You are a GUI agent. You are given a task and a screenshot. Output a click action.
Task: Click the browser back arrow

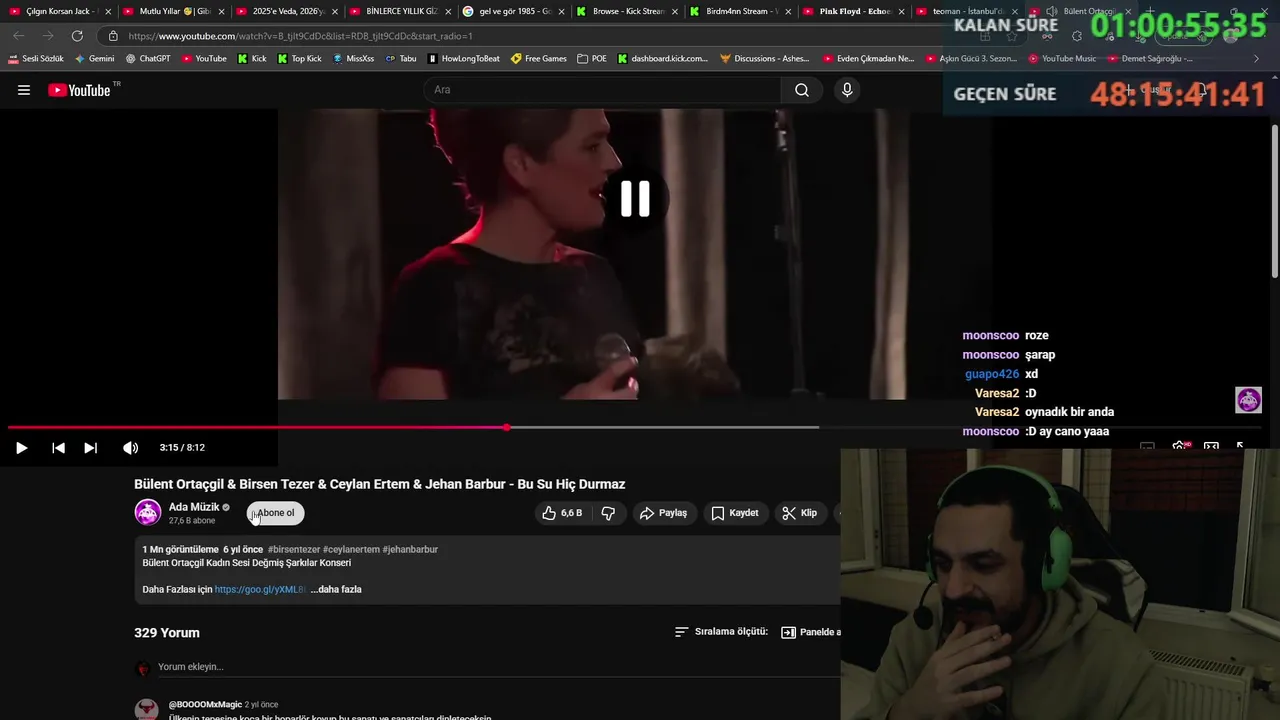[x=19, y=36]
